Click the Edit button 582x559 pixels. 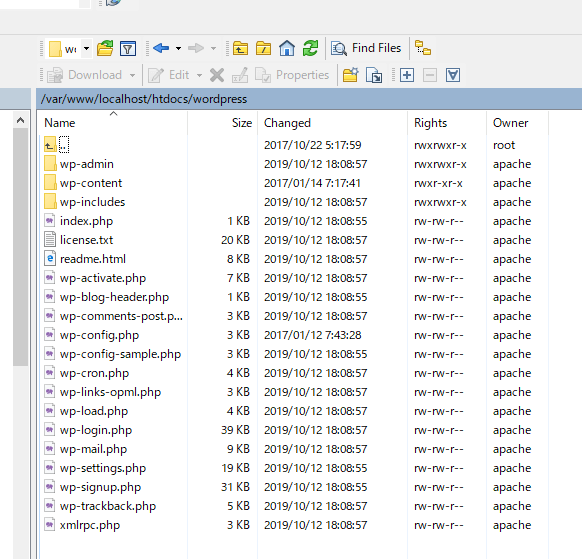[169, 75]
